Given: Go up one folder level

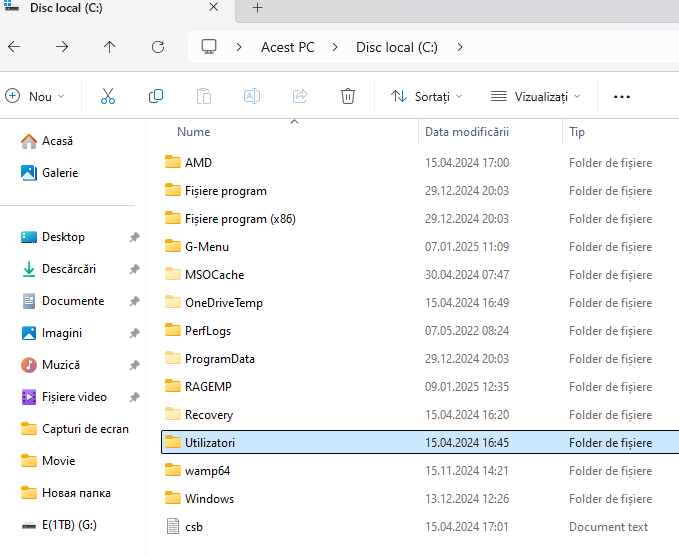Looking at the screenshot, I should point(110,47).
